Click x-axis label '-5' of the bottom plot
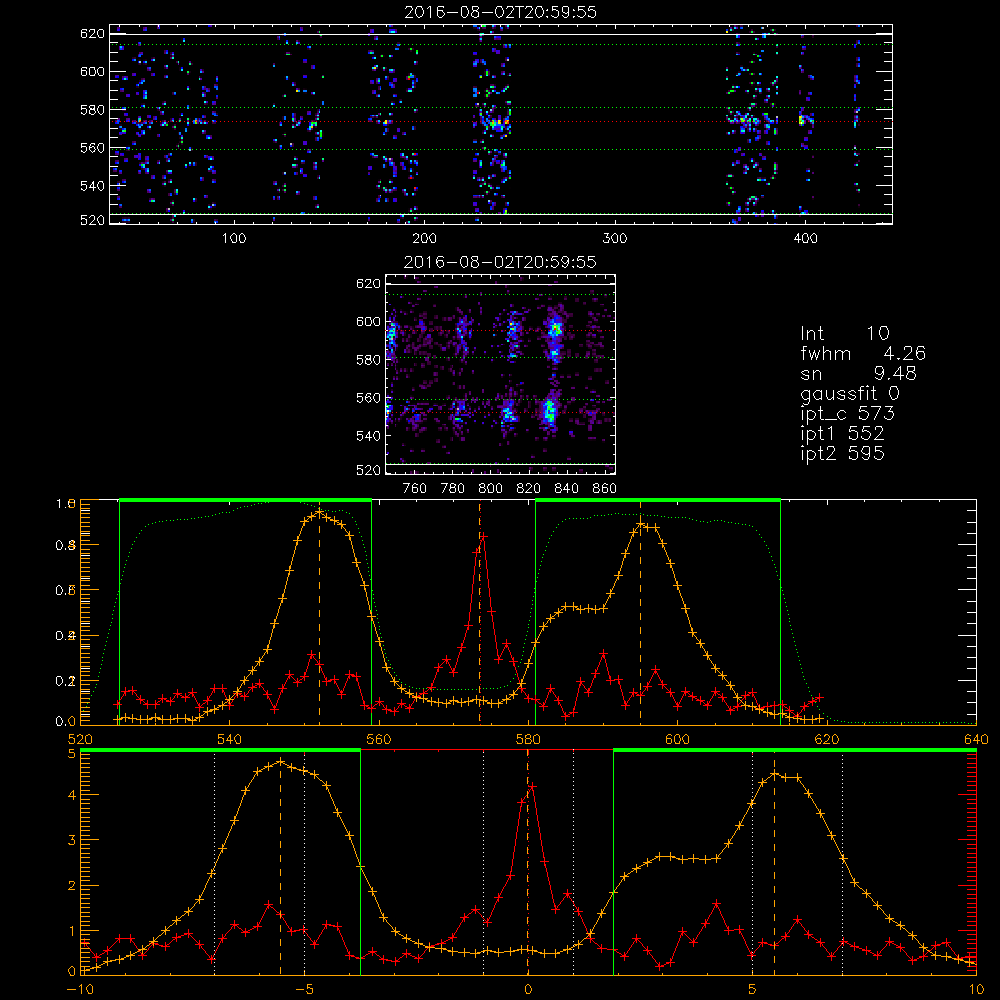Image resolution: width=1000 pixels, height=1000 pixels. [304, 989]
